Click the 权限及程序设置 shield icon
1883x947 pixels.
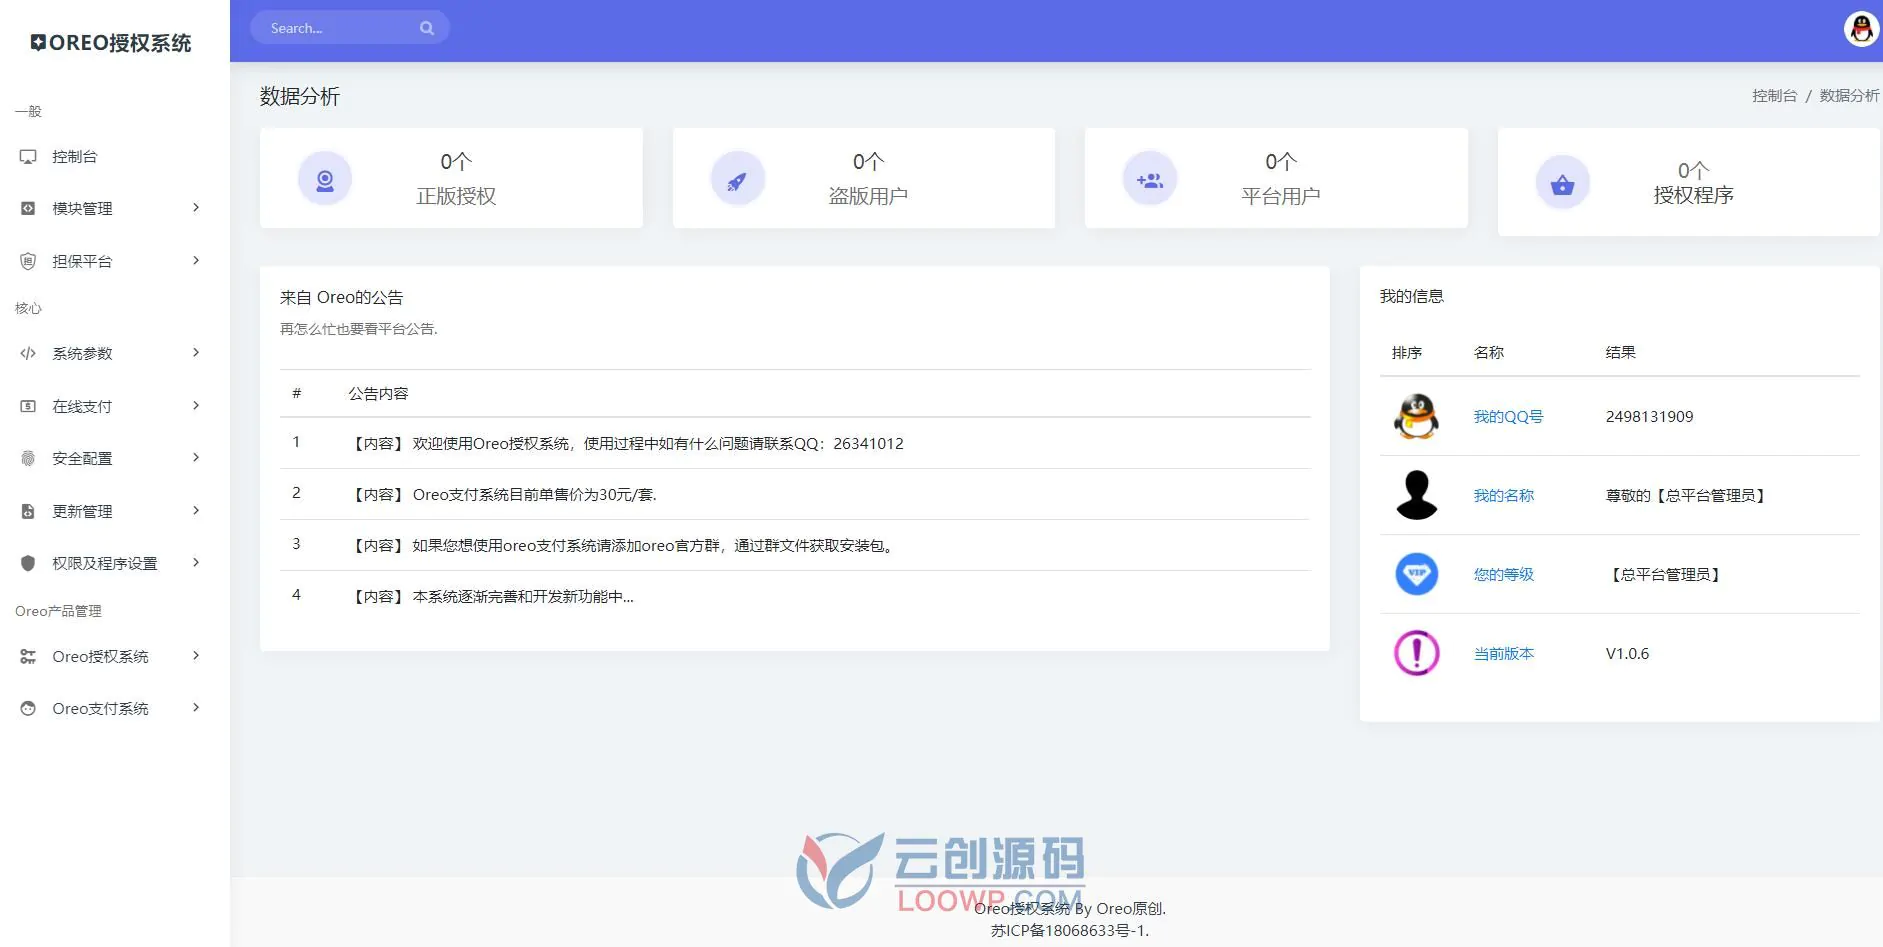coord(28,563)
